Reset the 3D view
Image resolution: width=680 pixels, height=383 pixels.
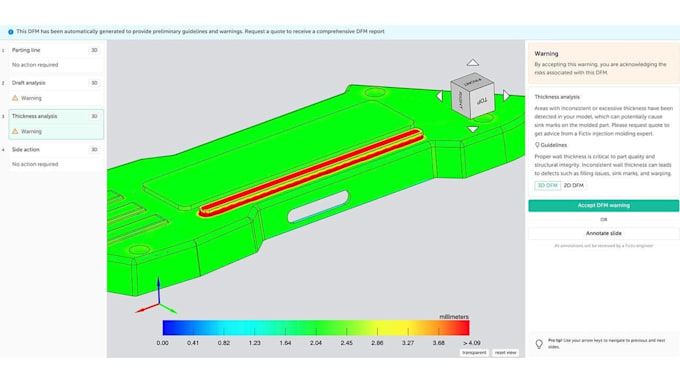tap(505, 353)
